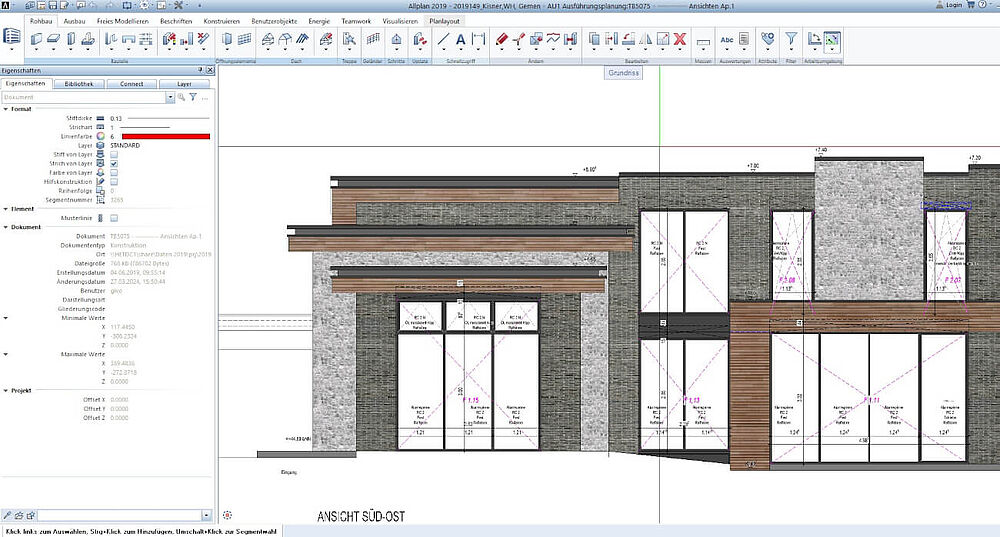Toggle the Farbe von Layer checkbox

coord(114,172)
